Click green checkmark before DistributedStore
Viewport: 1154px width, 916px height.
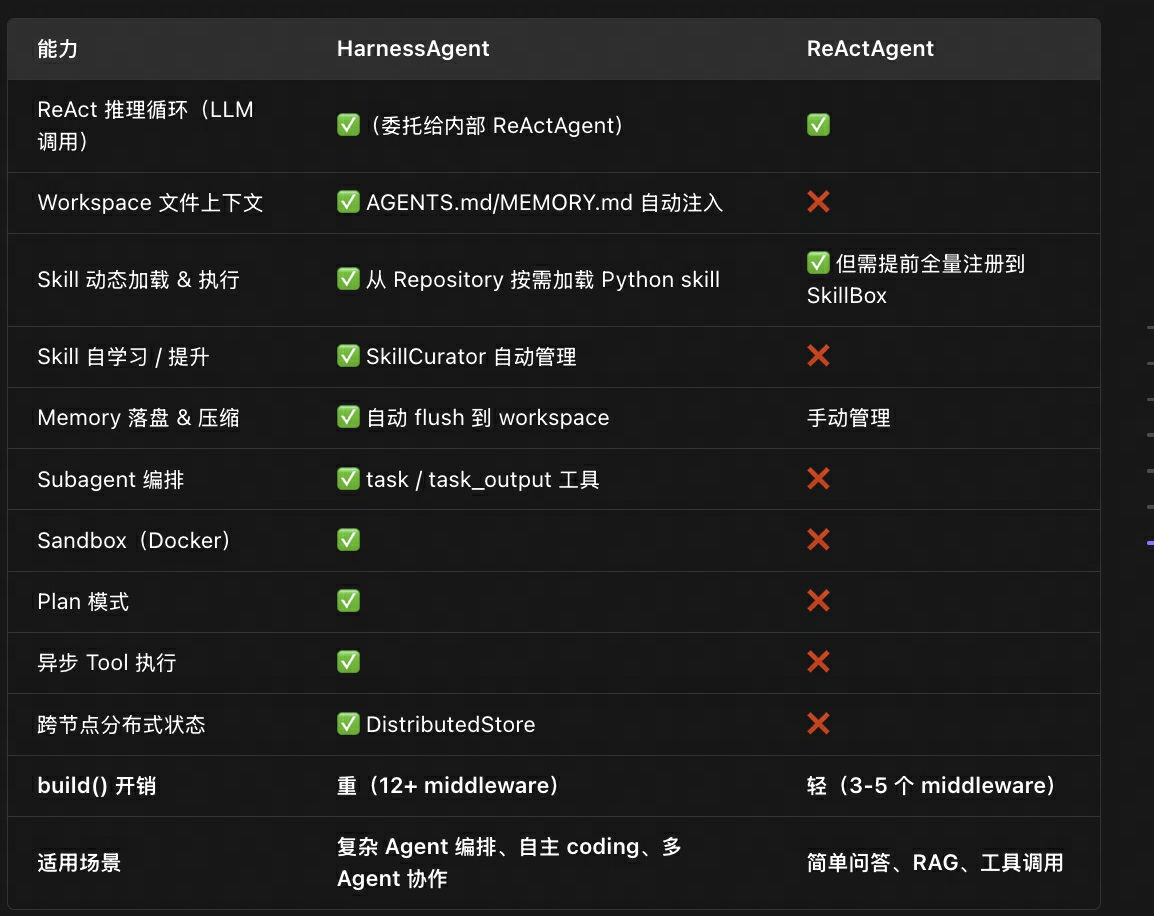(348, 723)
